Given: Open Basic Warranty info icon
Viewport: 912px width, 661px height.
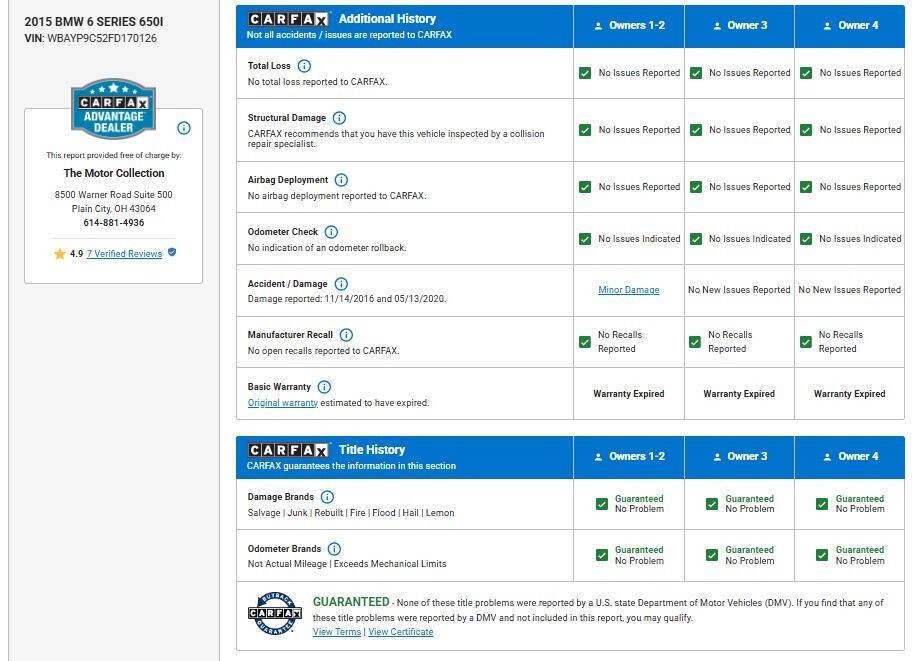Looking at the screenshot, I should [325, 387].
